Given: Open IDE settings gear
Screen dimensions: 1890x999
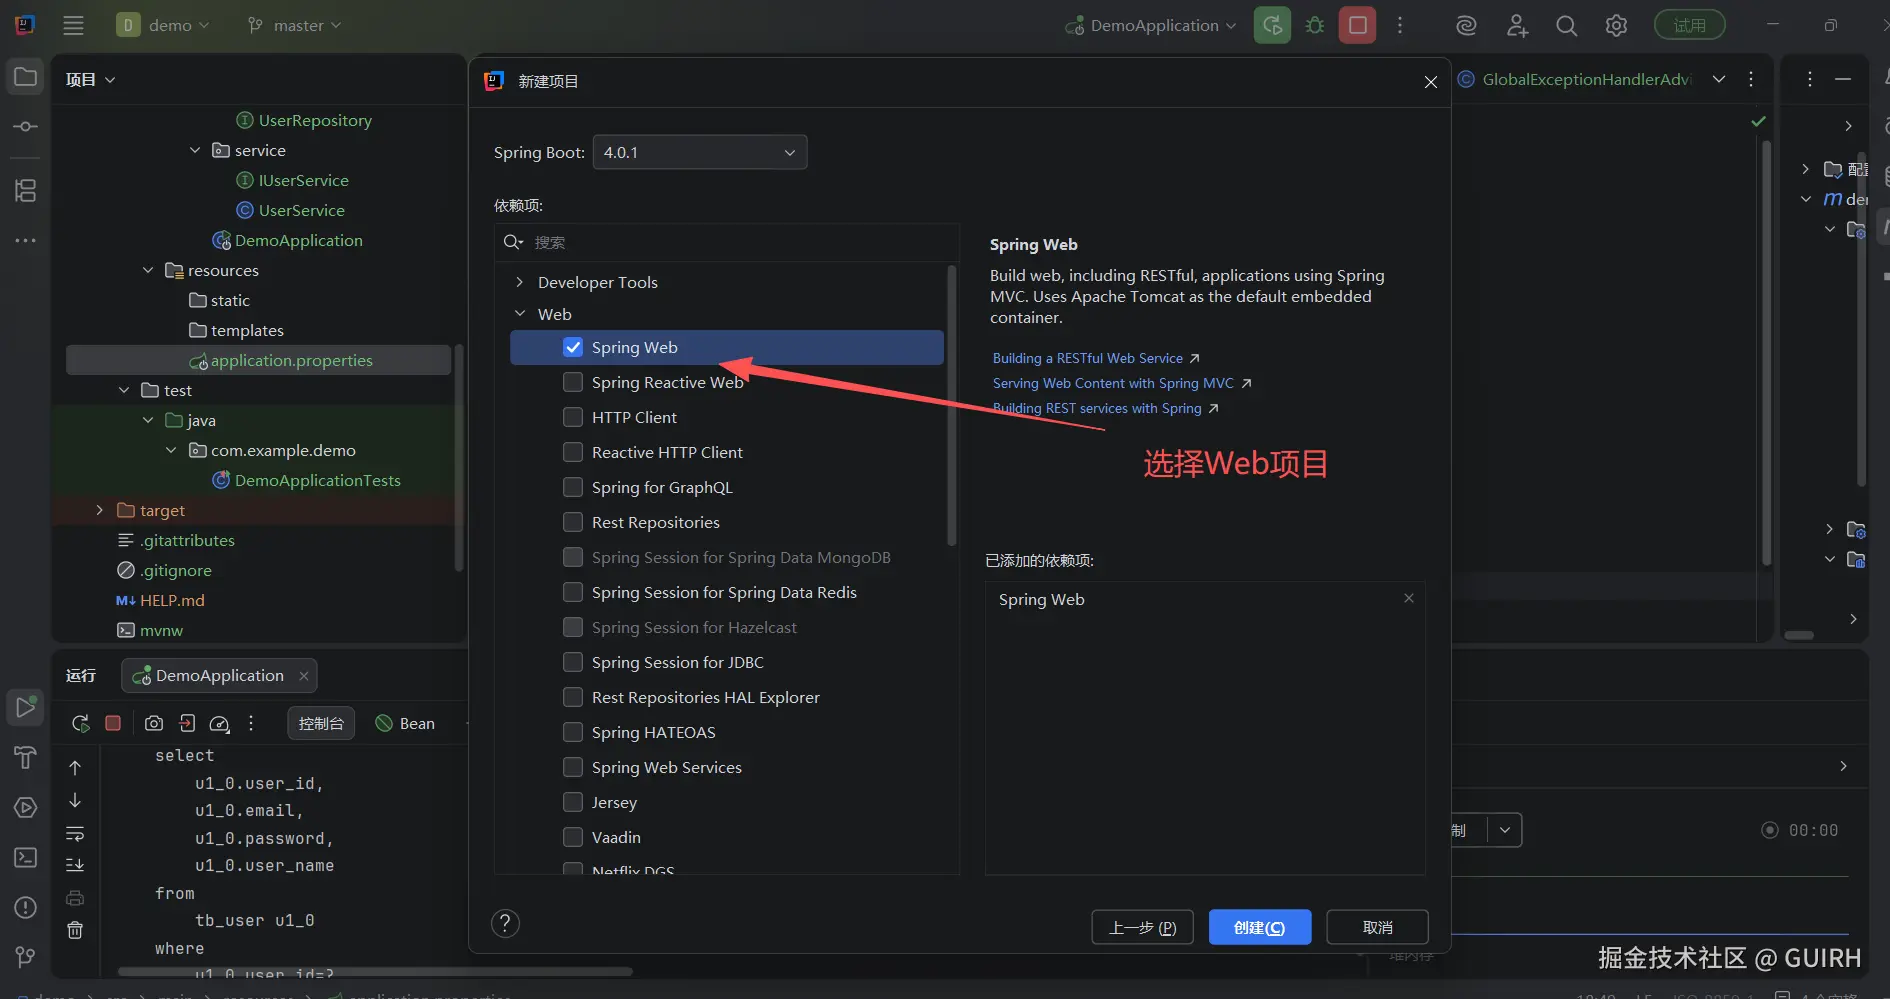Looking at the screenshot, I should tap(1617, 26).
